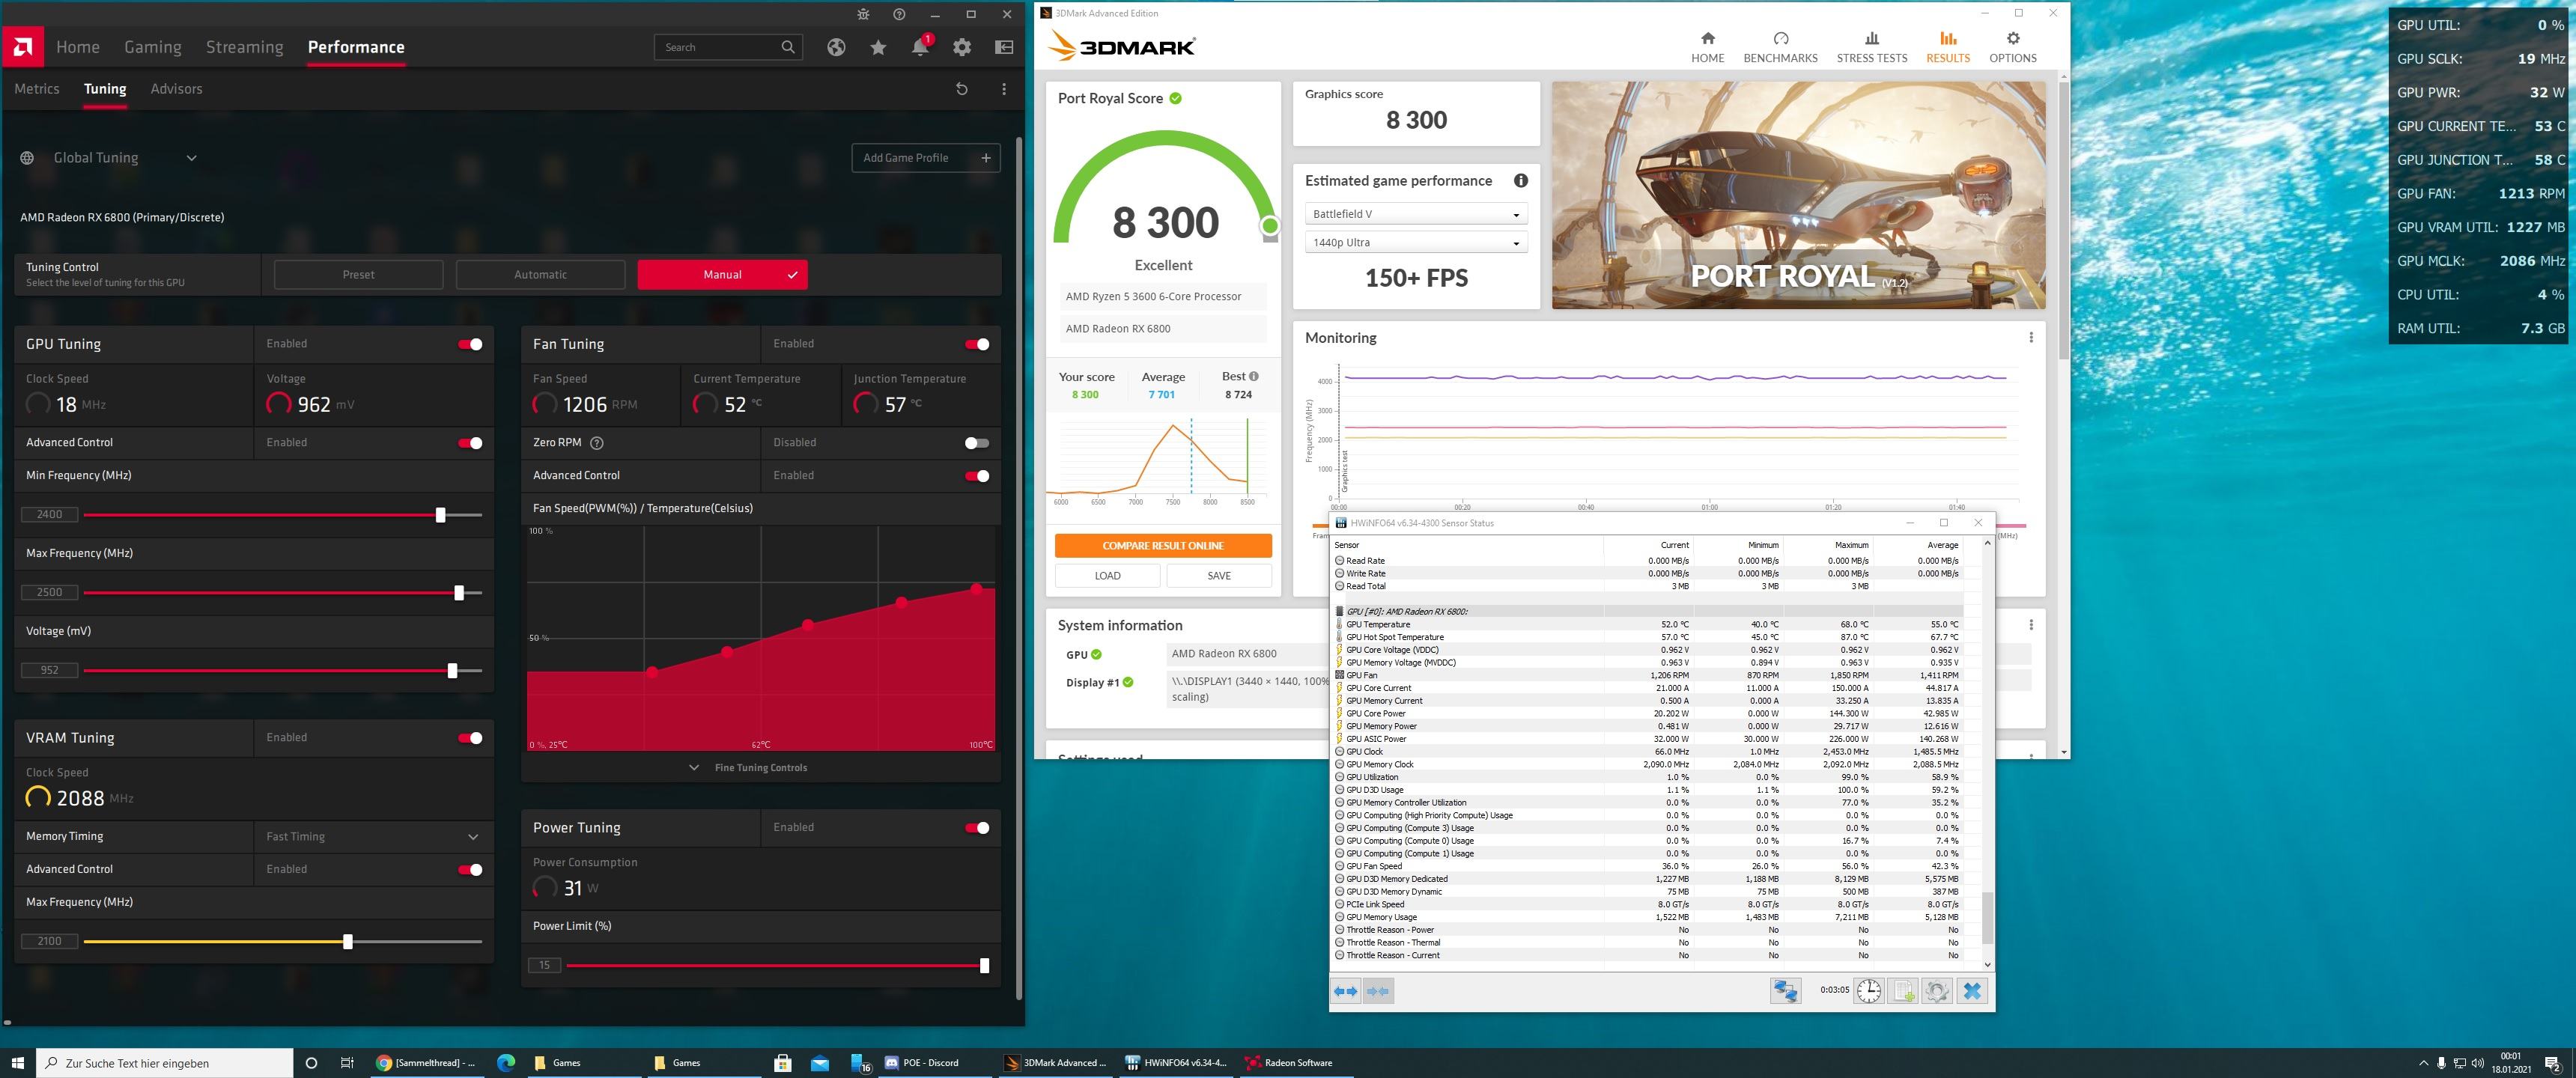
Task: Open the Gaming tab in Radeon Software
Action: [x=153, y=47]
